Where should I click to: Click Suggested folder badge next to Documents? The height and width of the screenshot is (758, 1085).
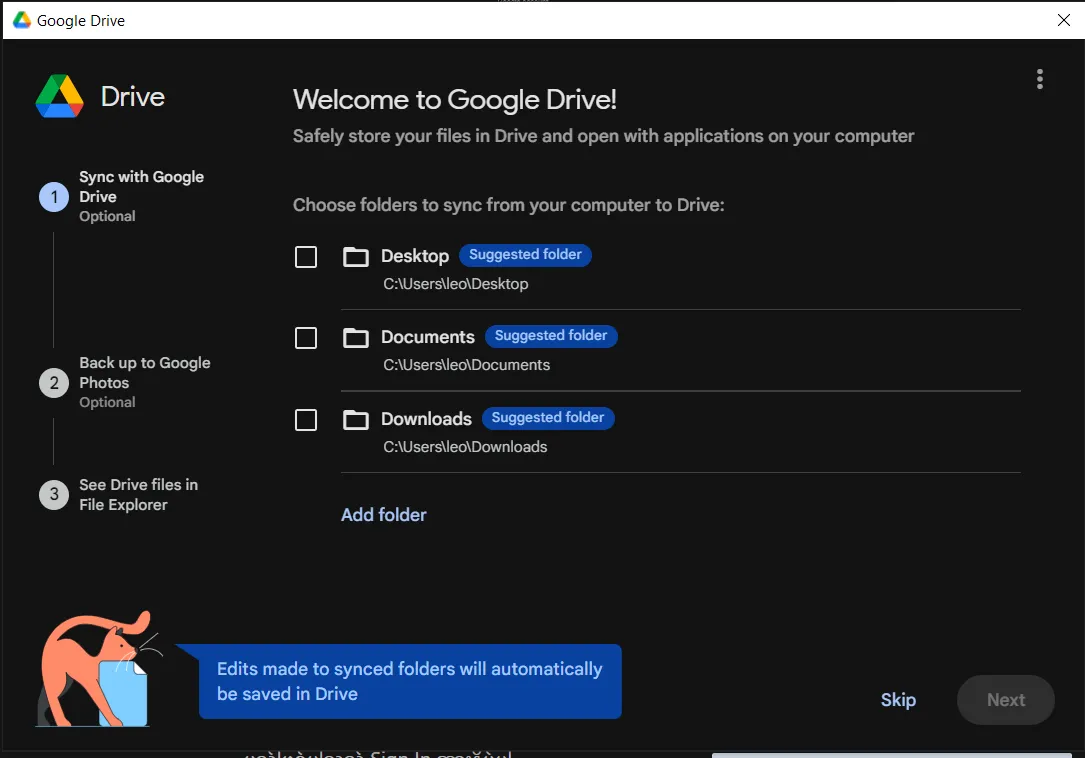point(551,336)
